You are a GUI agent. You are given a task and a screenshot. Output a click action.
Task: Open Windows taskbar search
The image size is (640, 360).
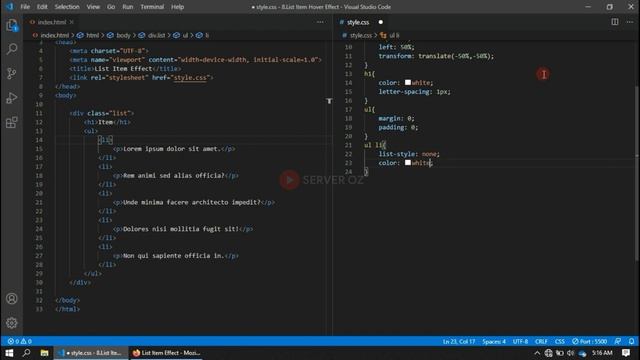[27, 353]
